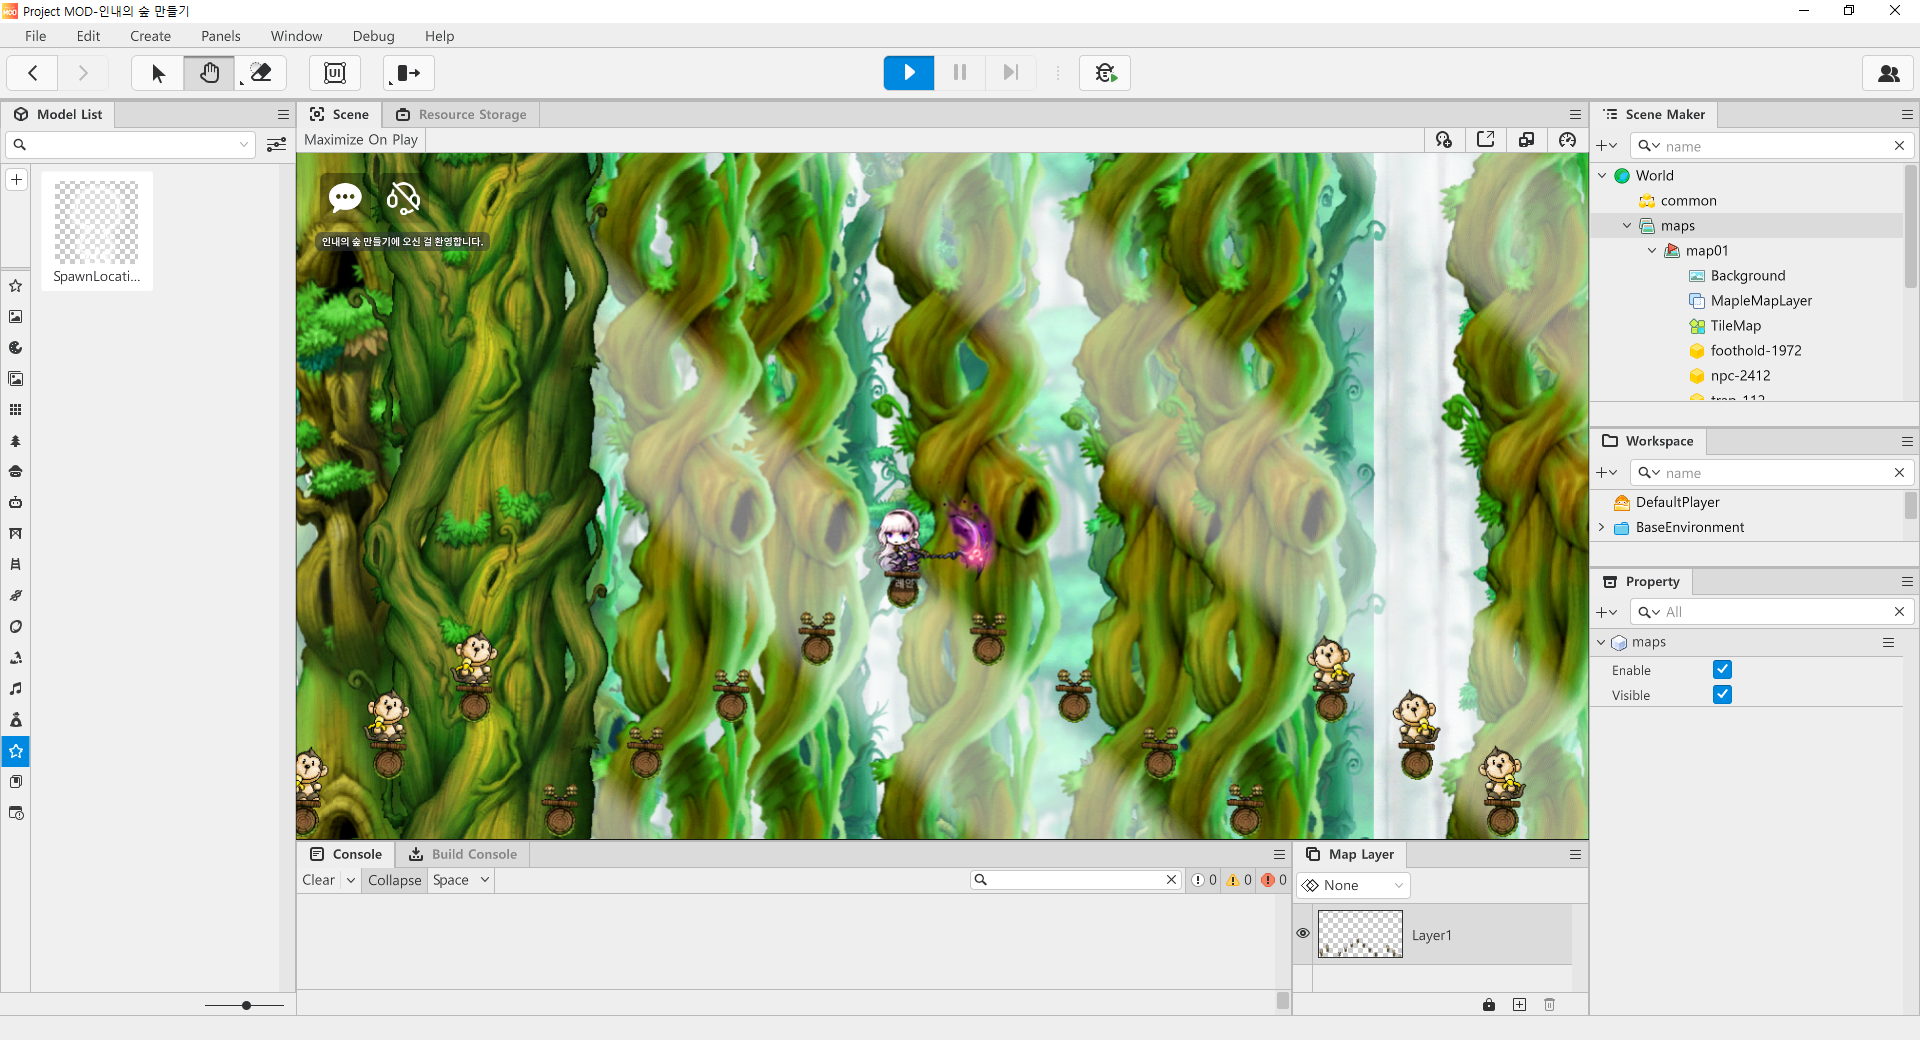
Task: Select the TileMap tree item
Action: pyautogui.click(x=1735, y=326)
